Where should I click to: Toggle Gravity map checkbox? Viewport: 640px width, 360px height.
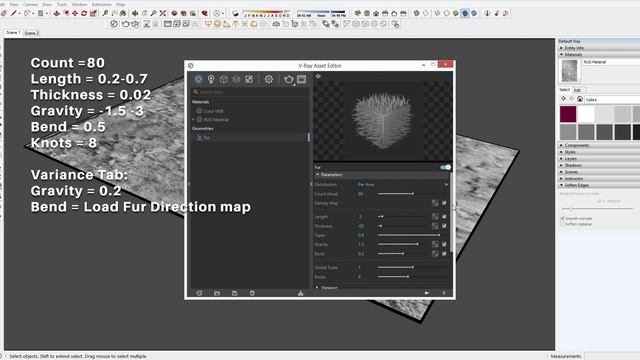[444, 244]
